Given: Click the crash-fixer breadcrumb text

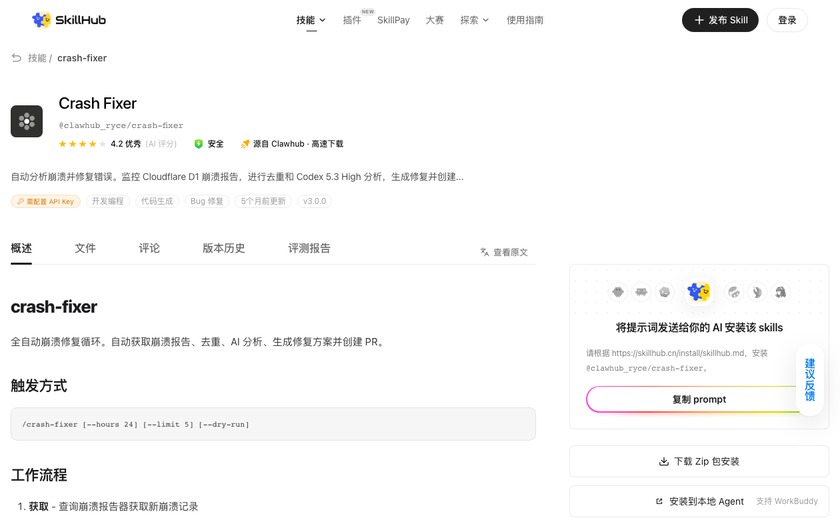Looking at the screenshot, I should [82, 58].
